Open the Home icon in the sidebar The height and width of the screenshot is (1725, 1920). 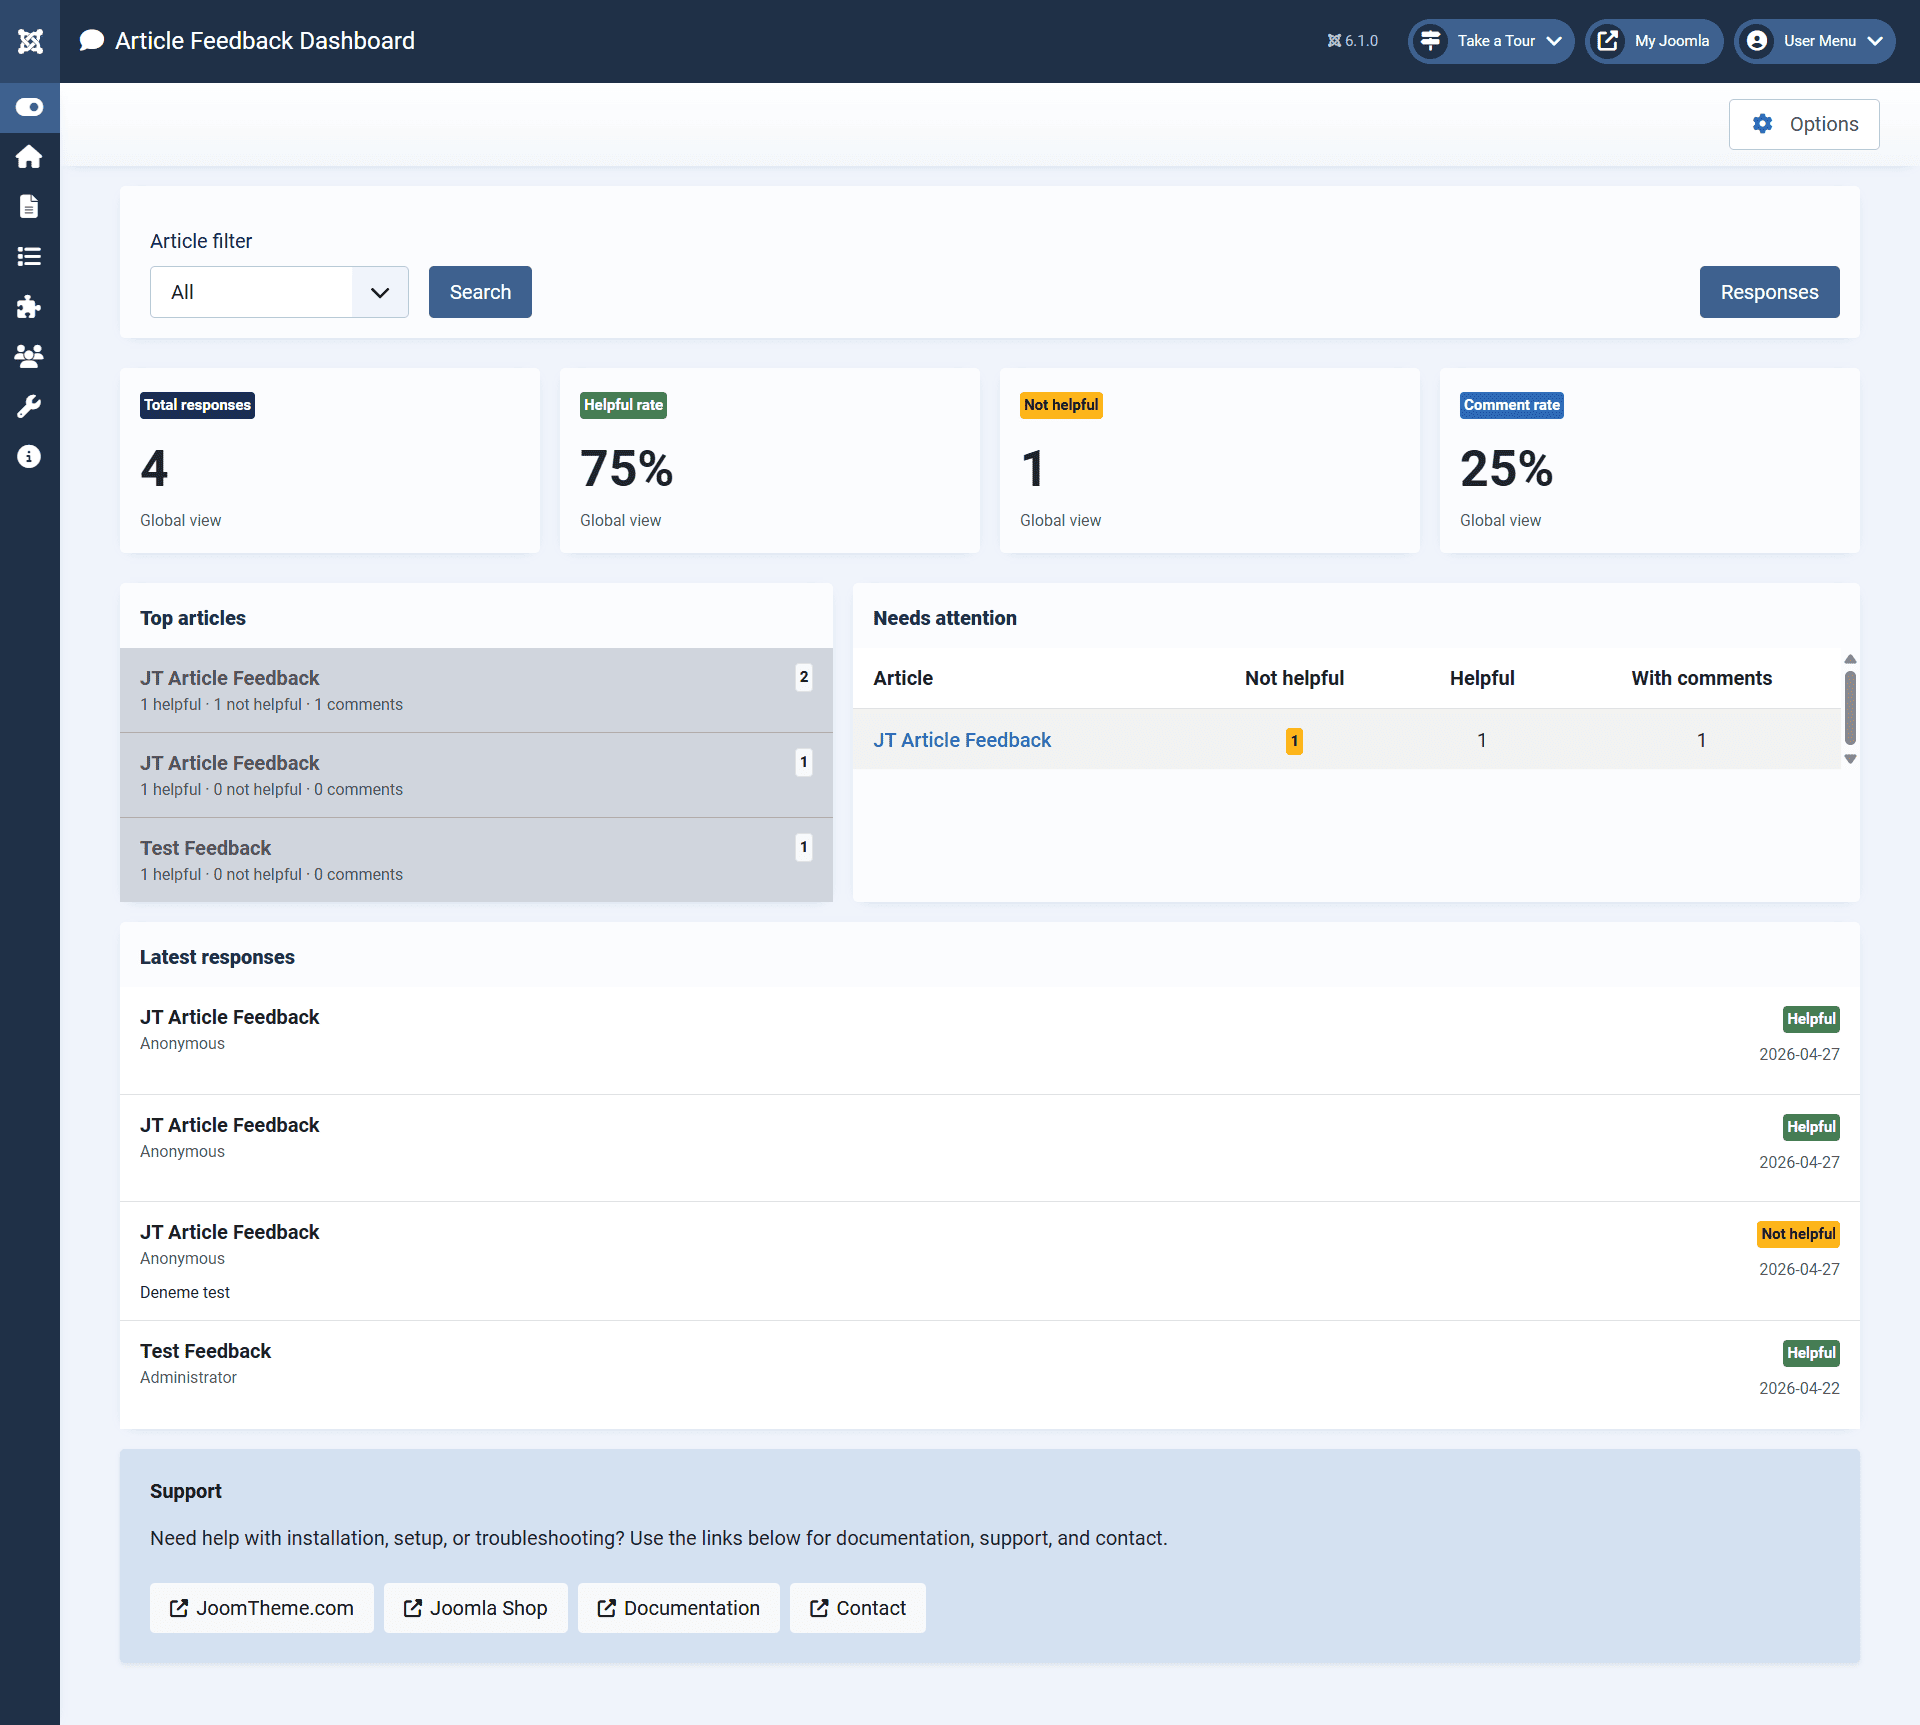coord(29,157)
